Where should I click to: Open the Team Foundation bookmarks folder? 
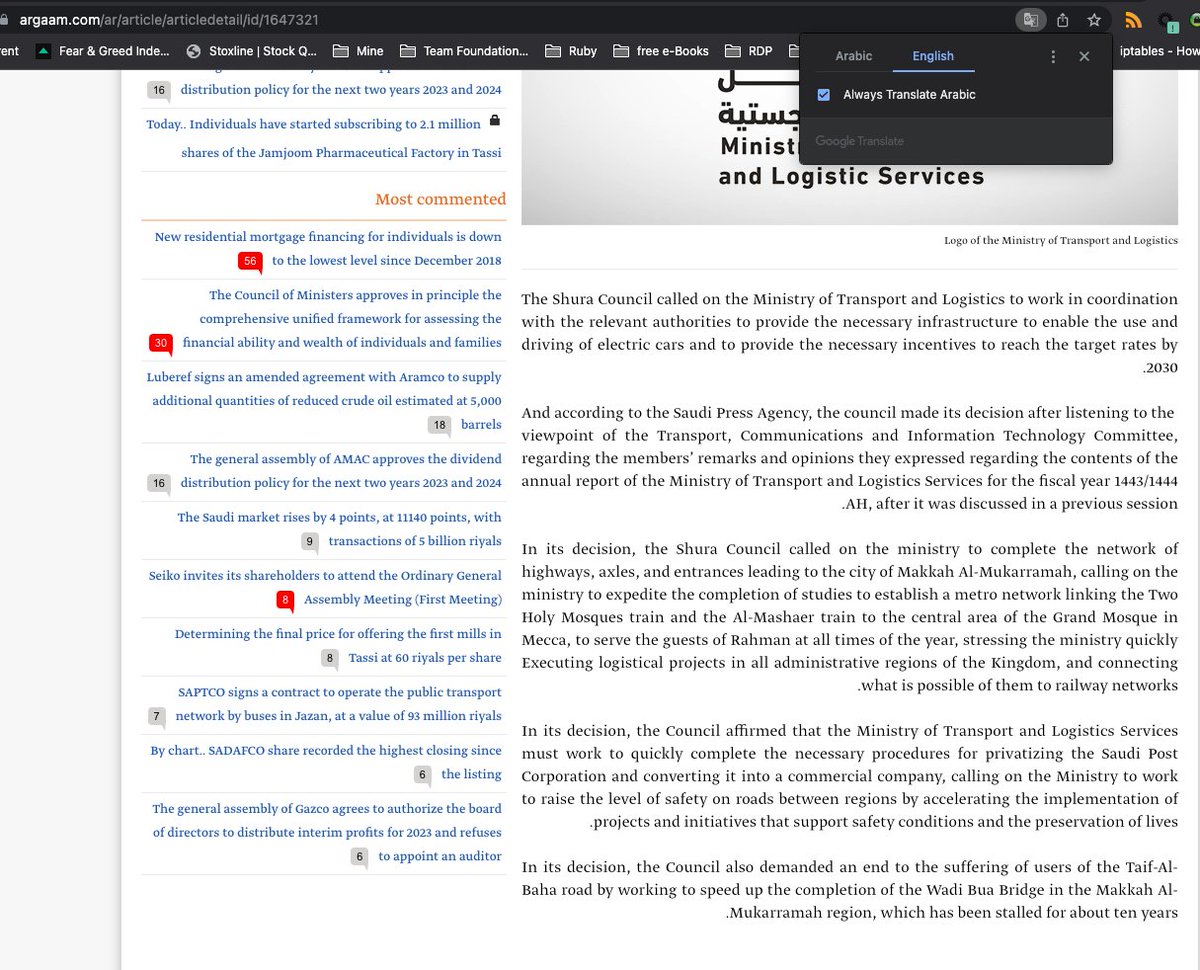[x=463, y=50]
